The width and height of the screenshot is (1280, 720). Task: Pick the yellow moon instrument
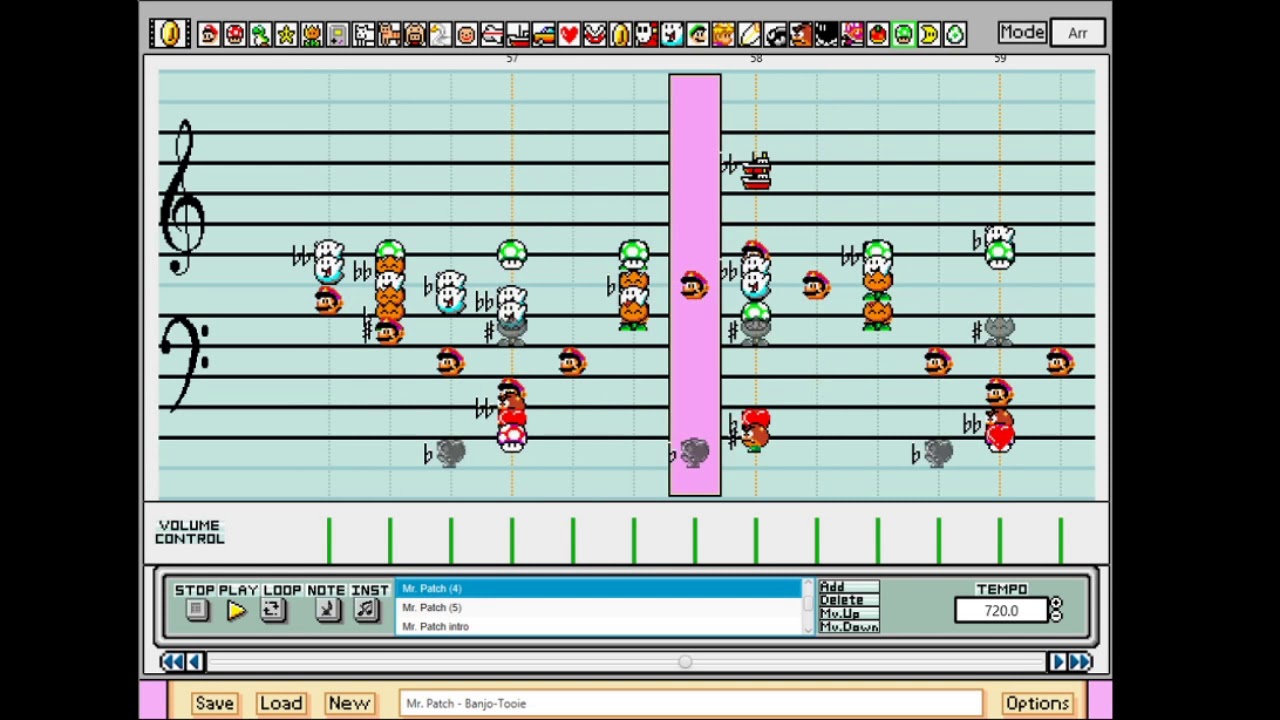[929, 34]
